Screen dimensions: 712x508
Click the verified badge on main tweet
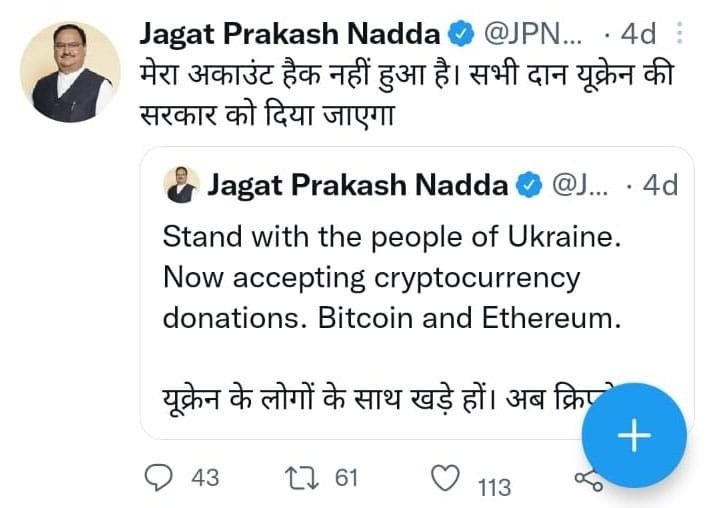tap(461, 33)
